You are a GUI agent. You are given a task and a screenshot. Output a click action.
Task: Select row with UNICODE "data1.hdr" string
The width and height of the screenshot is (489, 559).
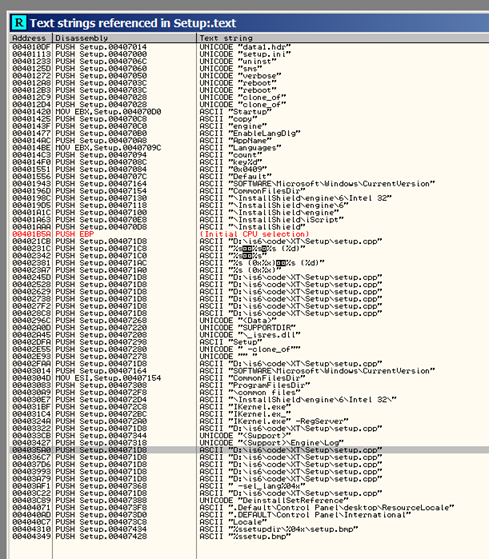[249, 47]
